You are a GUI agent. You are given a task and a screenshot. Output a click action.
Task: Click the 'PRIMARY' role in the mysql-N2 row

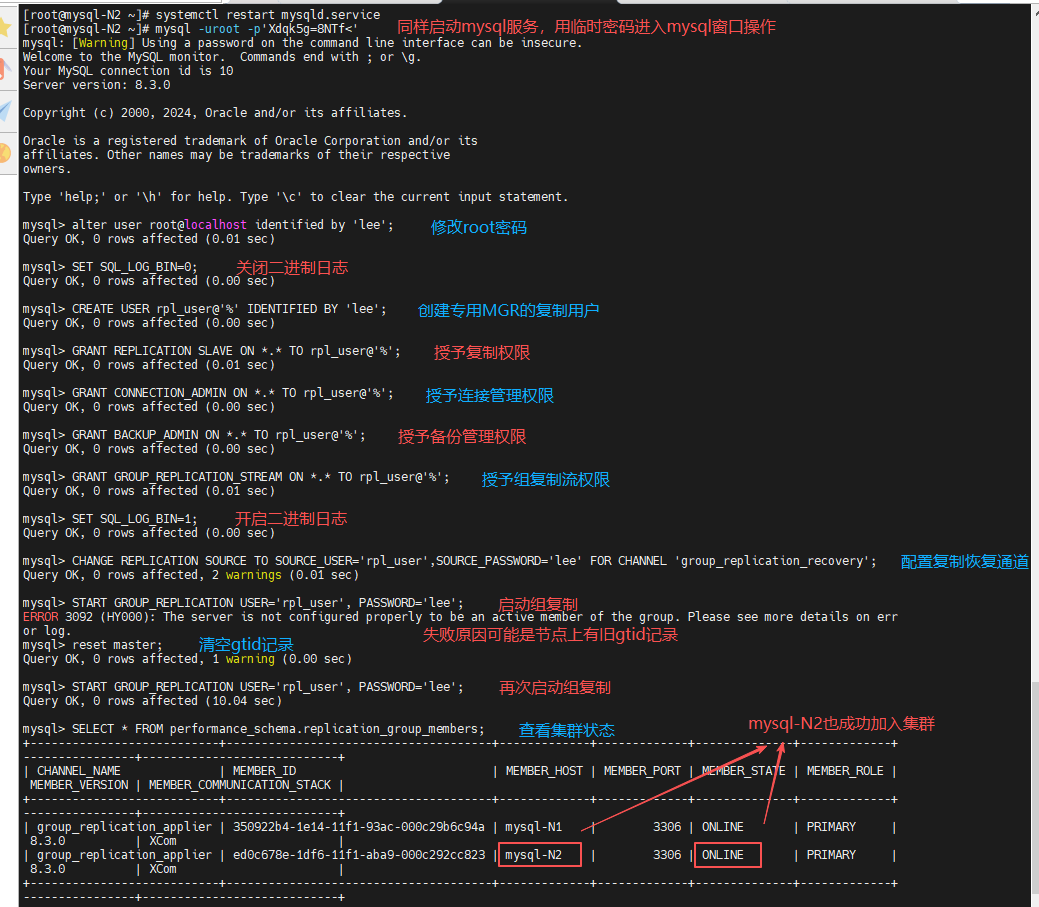click(x=831, y=855)
